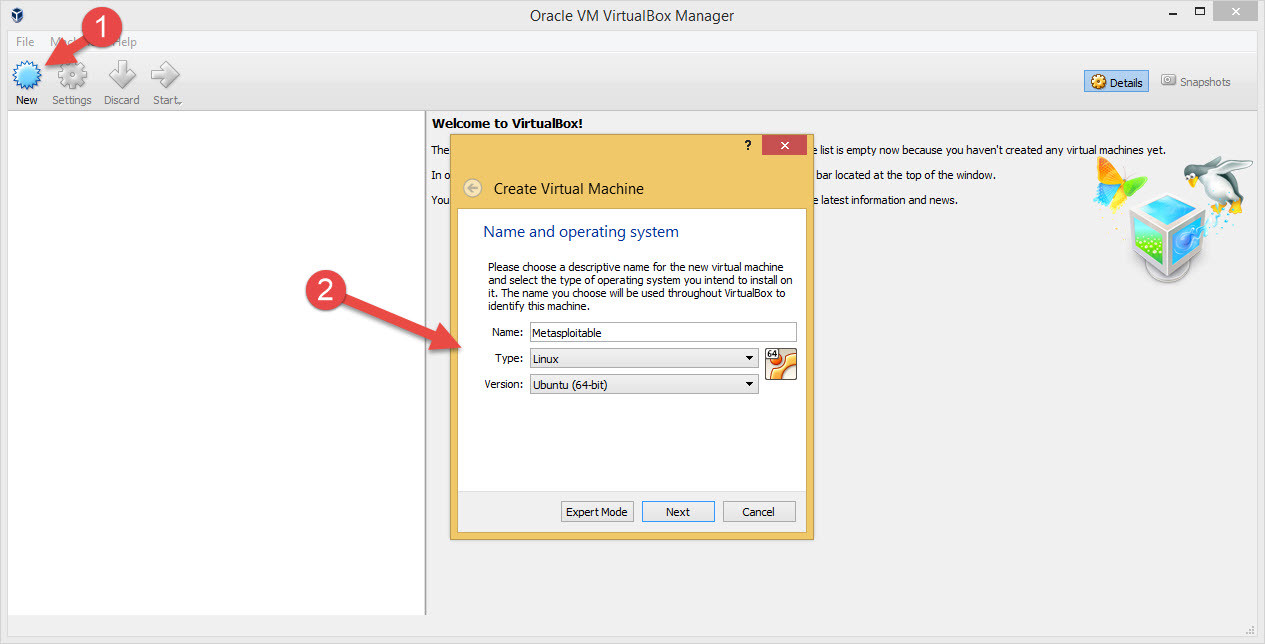Expand the Version dropdown showing Ubuntu (64-bit)
The height and width of the screenshot is (644, 1265).
coord(644,384)
